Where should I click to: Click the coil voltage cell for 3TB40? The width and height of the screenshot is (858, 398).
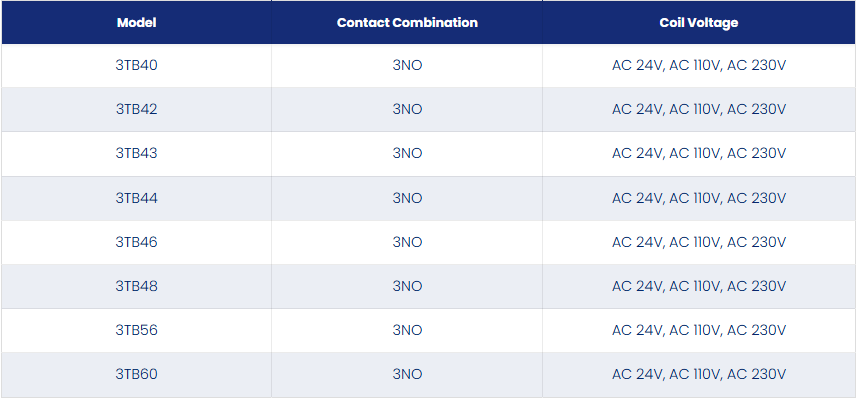[x=699, y=66]
